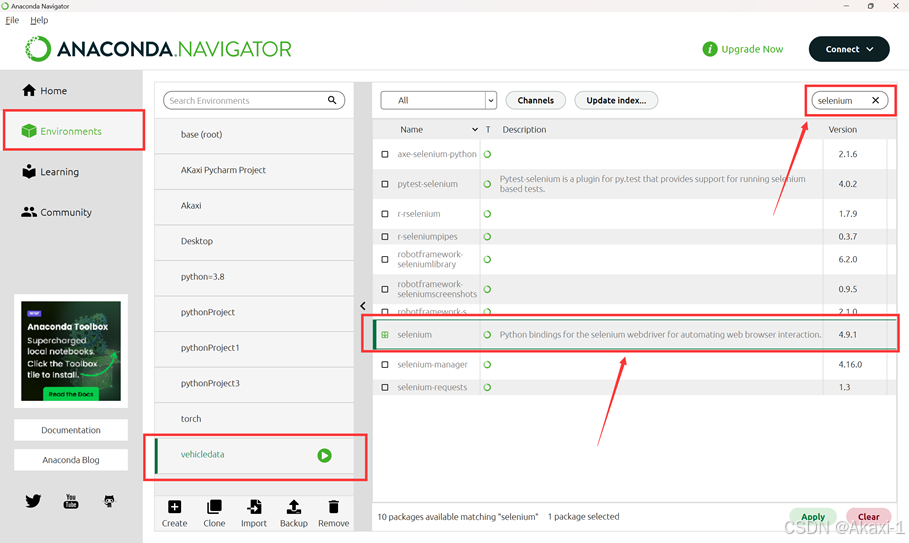The image size is (909, 543).
Task: Click into the Search Environments field
Action: click(x=254, y=100)
